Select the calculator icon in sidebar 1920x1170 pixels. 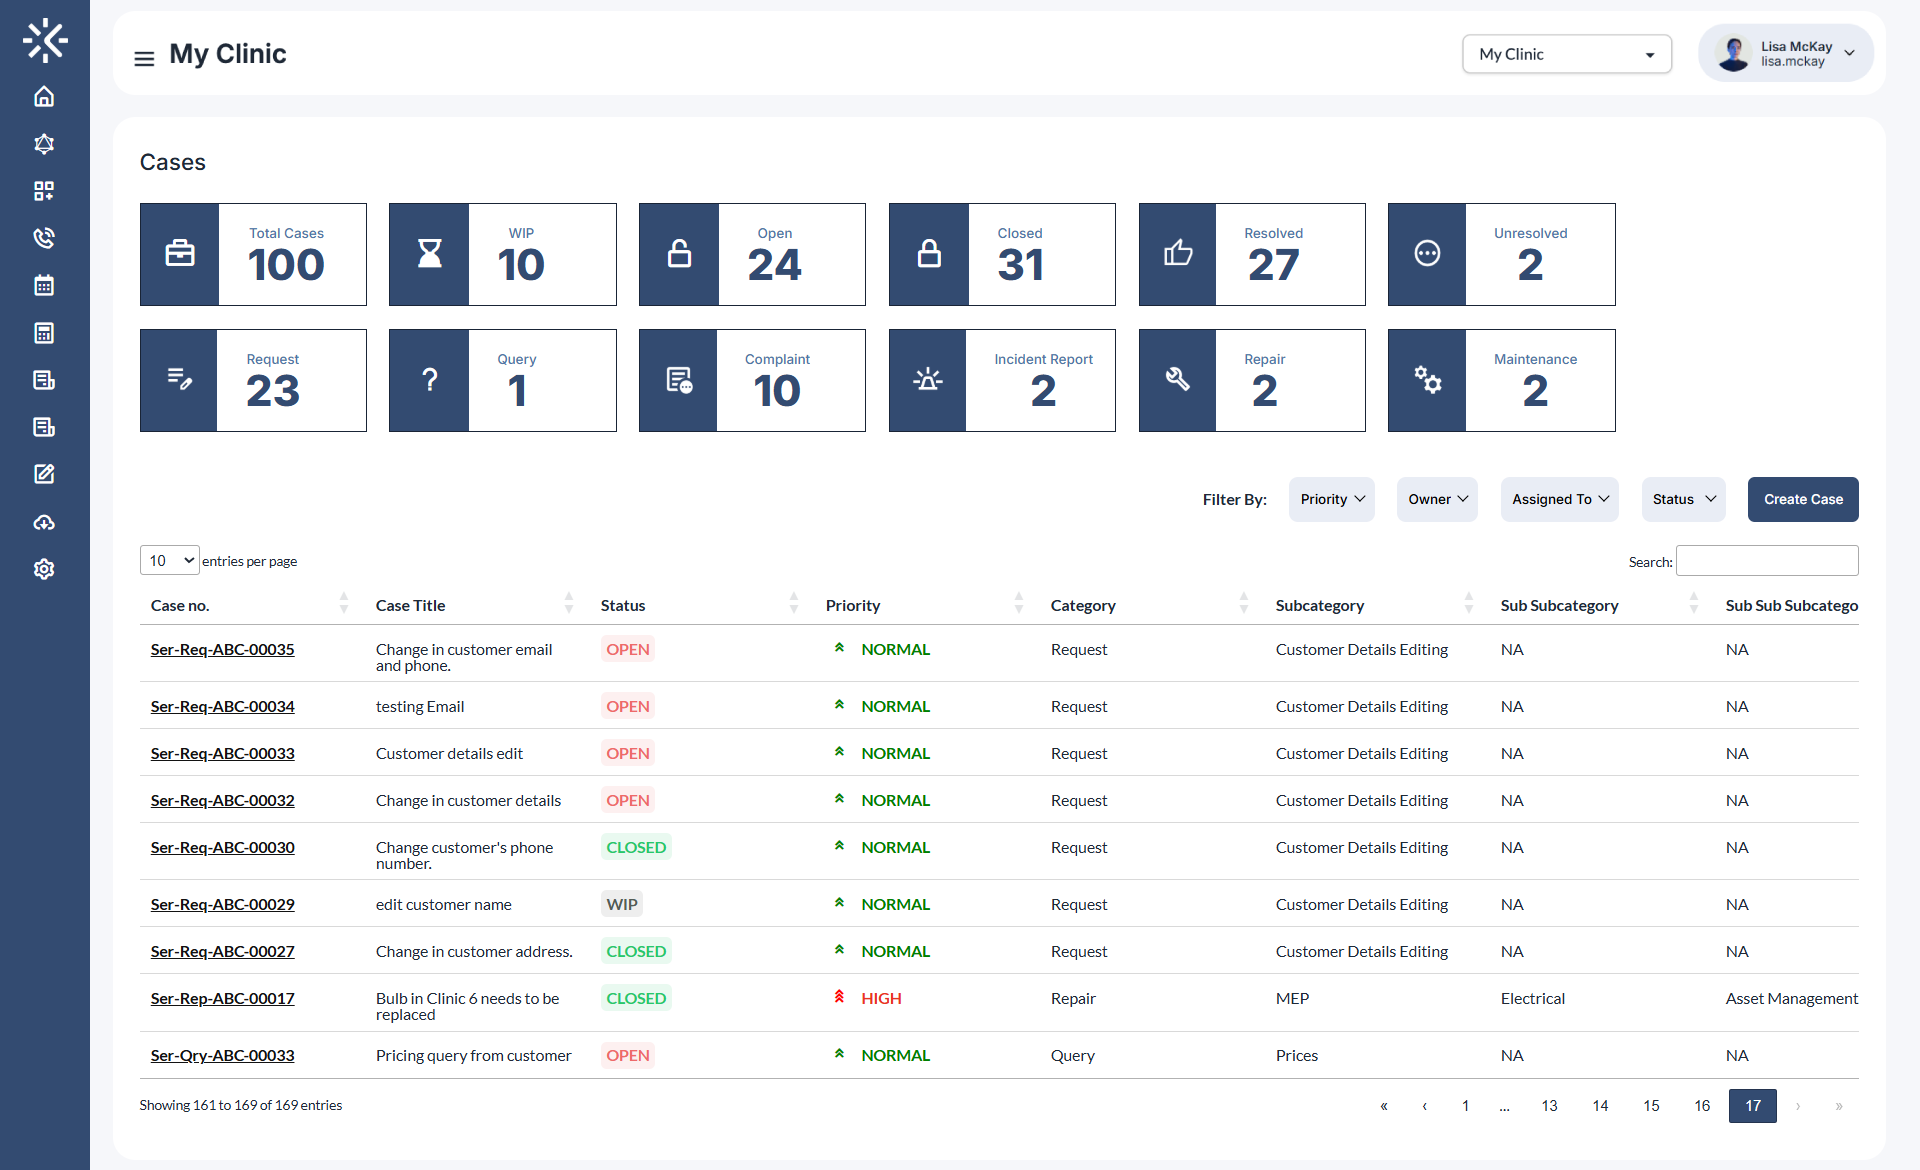(x=44, y=332)
